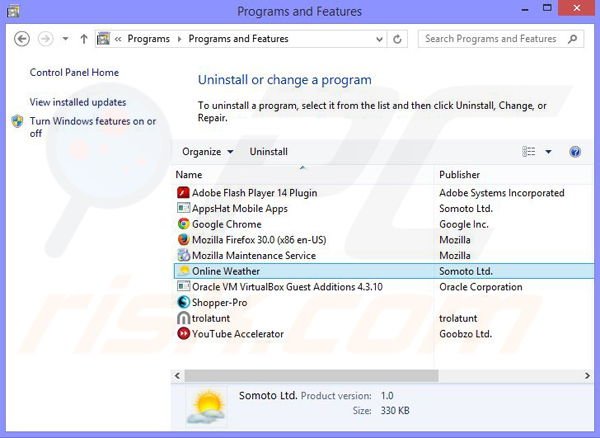
Task: Click the Adobe Flash Player icon
Action: tap(183, 192)
